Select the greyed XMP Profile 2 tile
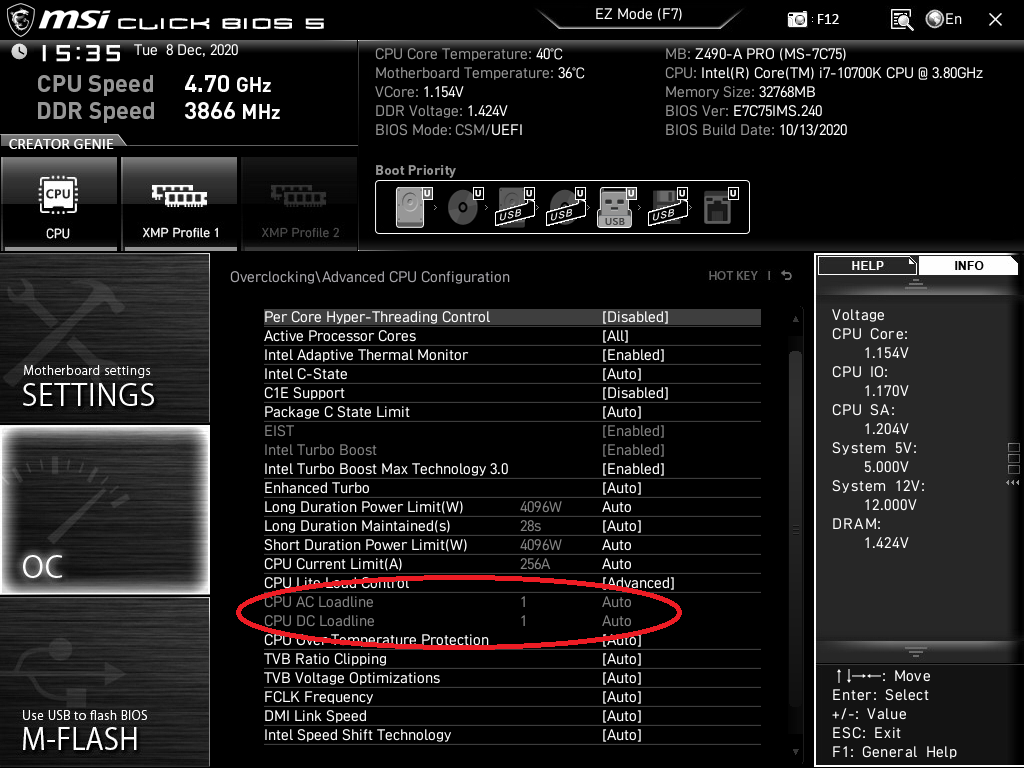The height and width of the screenshot is (768, 1024). tap(300, 204)
